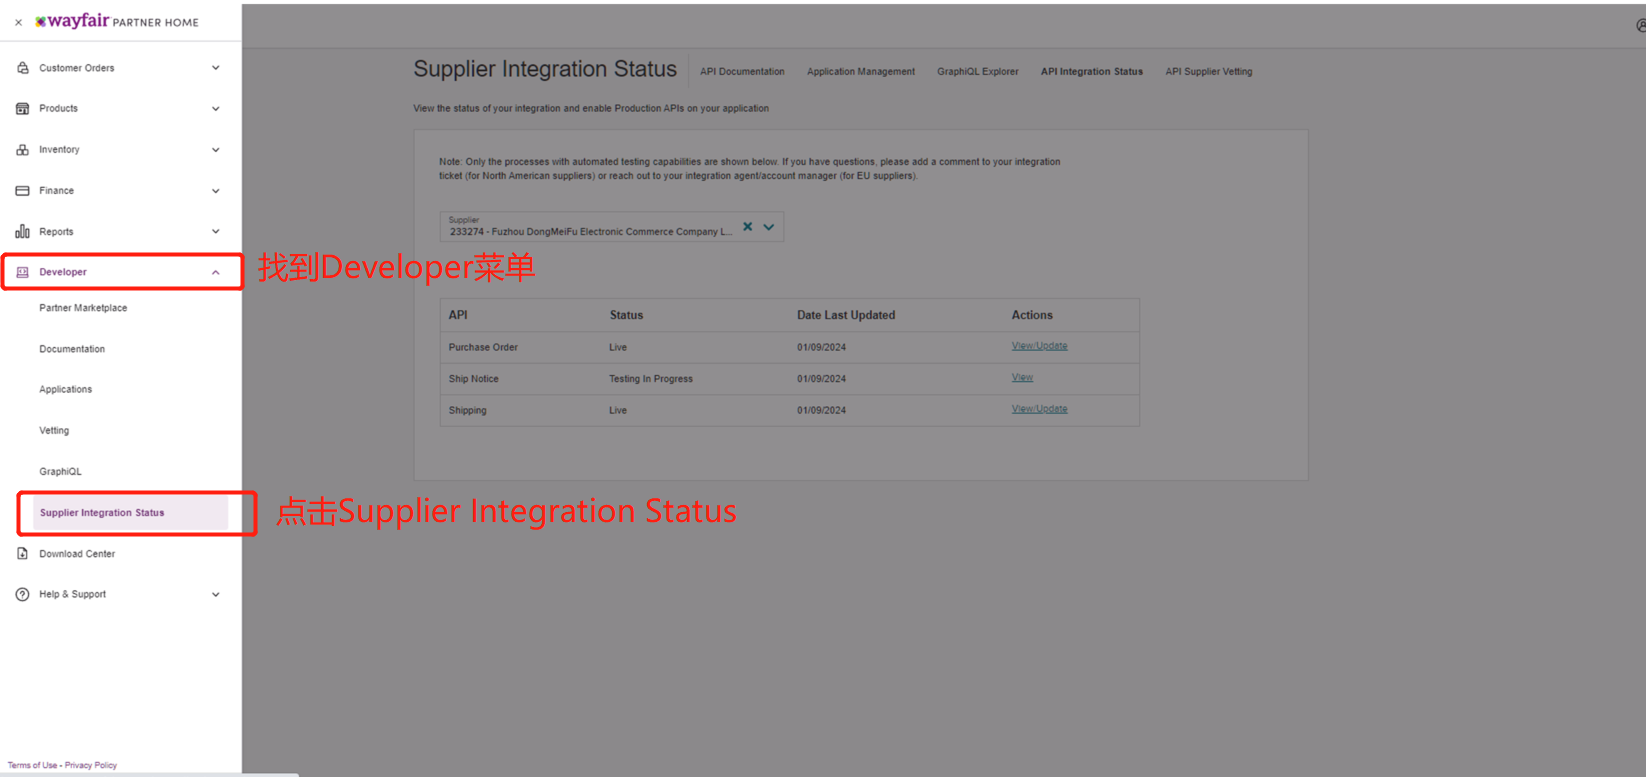Click the Supplier Integration Status page heading
This screenshot has height=777, width=1646.
point(545,69)
